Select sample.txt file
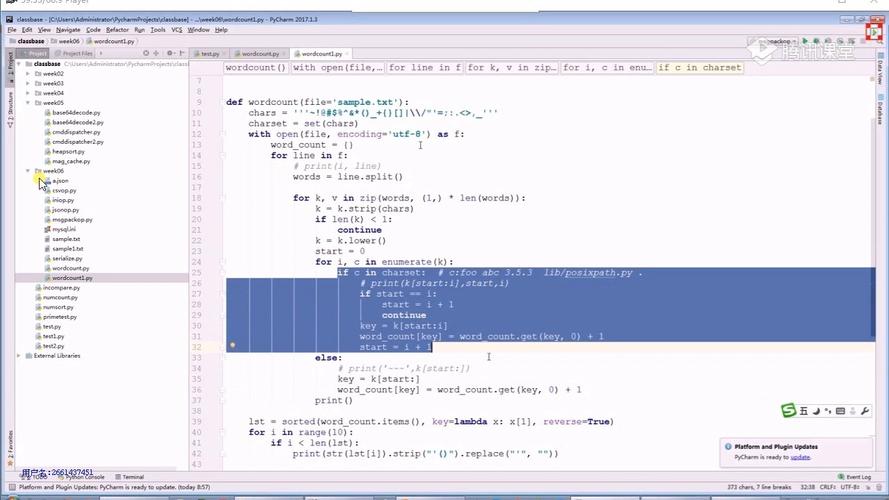This screenshot has width=889, height=500. tap(66, 239)
